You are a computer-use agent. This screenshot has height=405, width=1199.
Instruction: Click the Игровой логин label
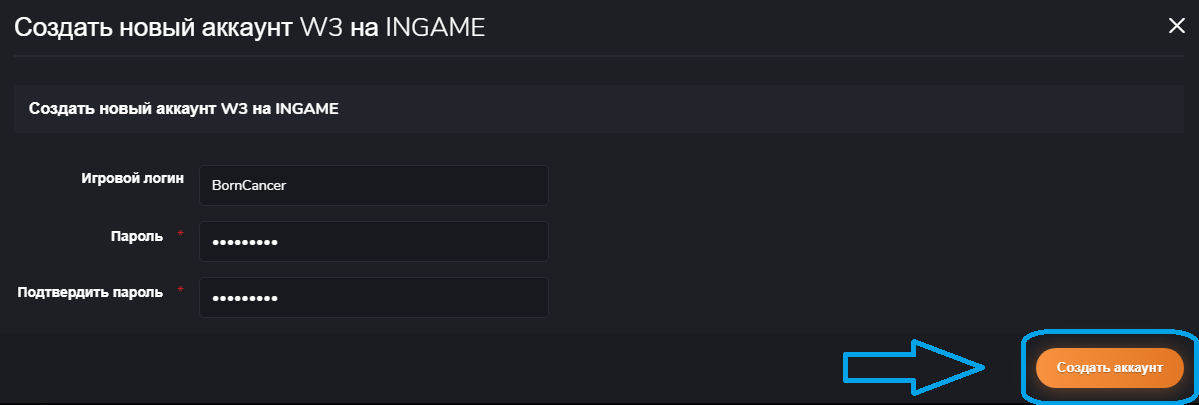133,179
